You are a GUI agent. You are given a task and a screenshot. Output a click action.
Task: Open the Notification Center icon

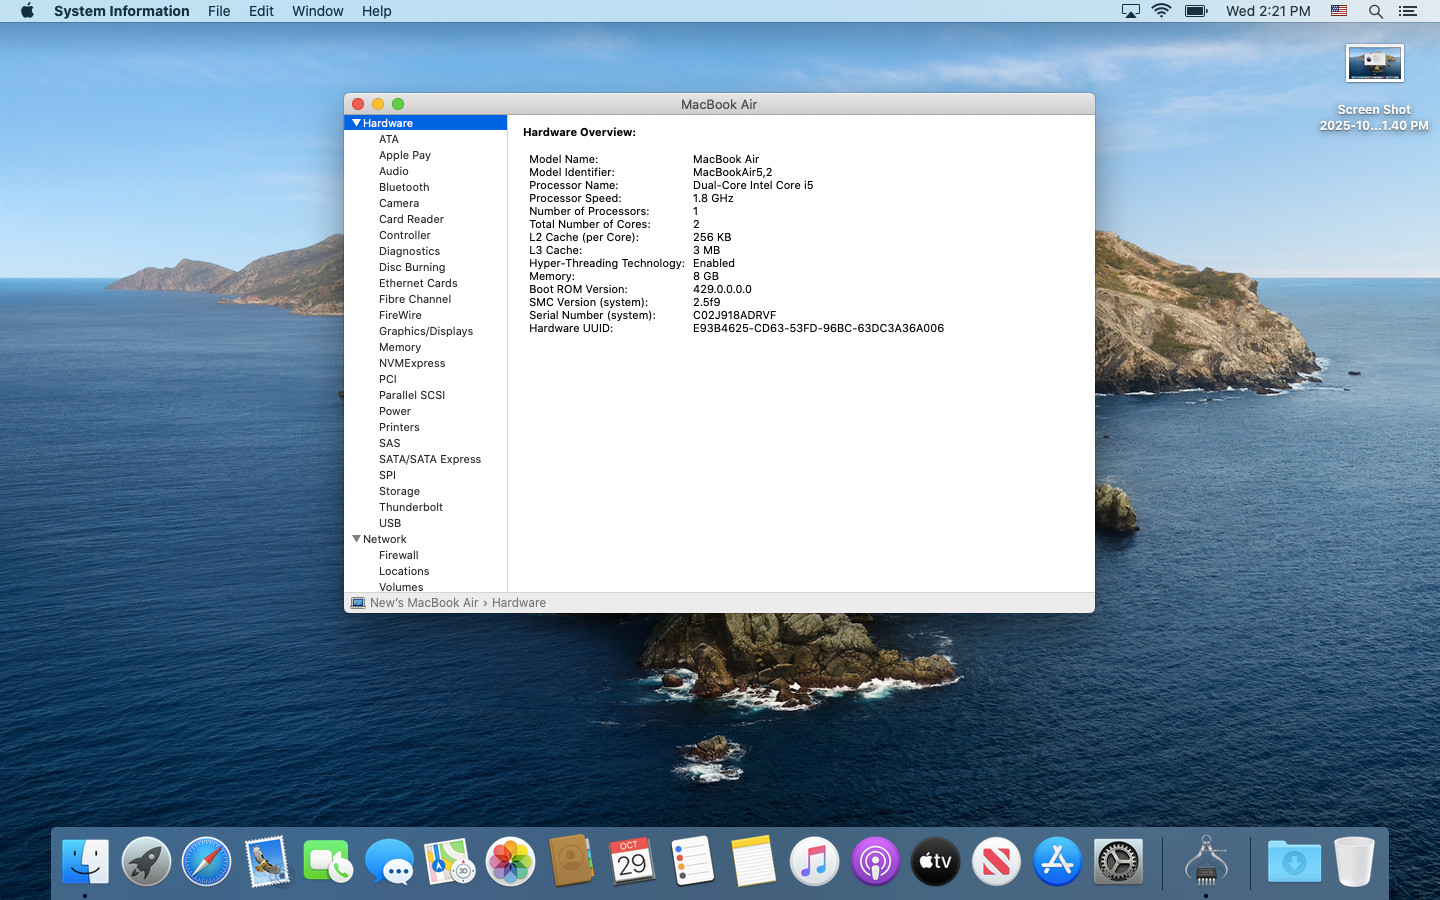pyautogui.click(x=1408, y=11)
